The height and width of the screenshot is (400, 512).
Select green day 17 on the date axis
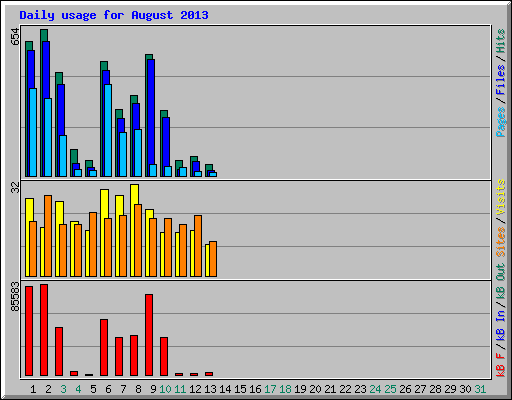270,389
